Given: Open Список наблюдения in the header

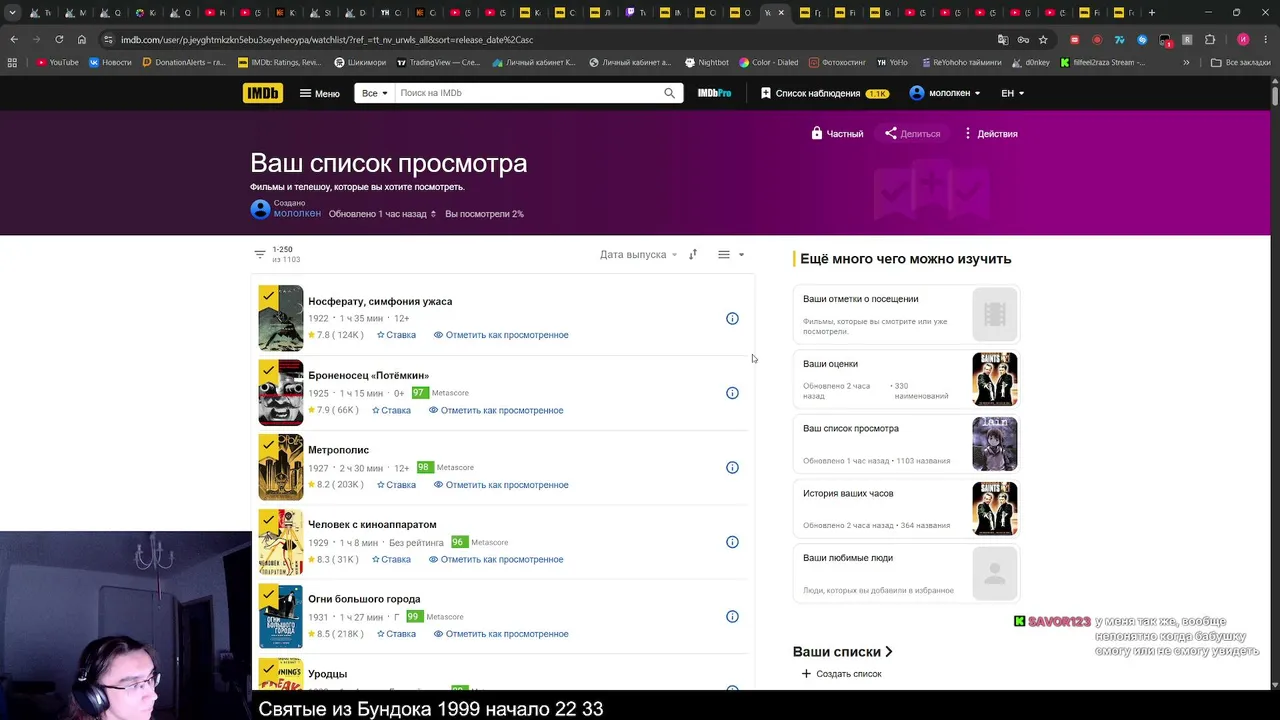Looking at the screenshot, I should 824,93.
